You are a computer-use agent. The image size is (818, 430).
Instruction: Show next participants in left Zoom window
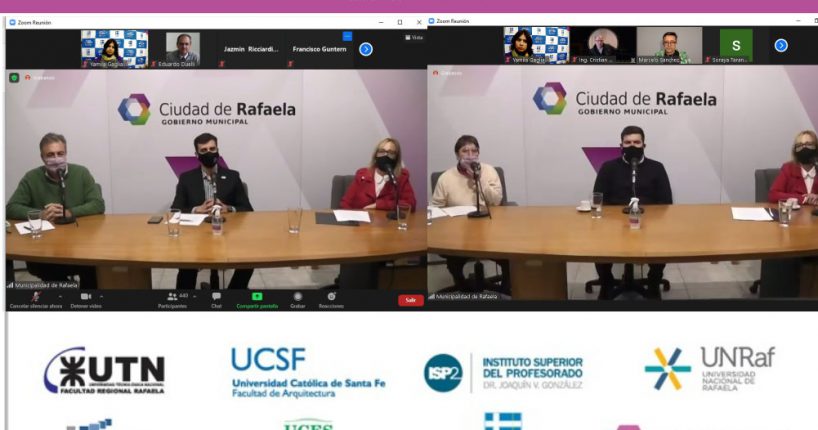[x=366, y=48]
